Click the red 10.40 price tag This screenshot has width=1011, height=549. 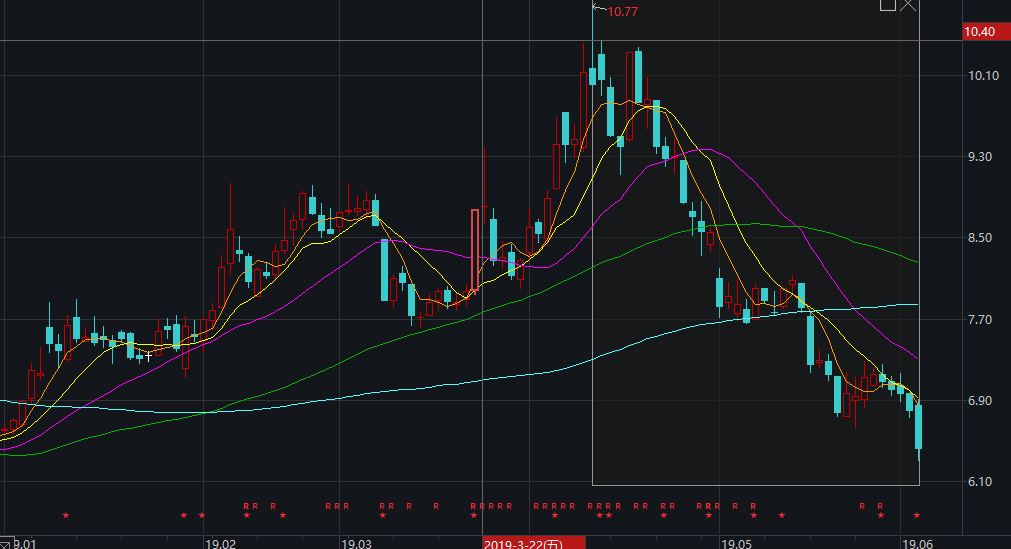(979, 32)
